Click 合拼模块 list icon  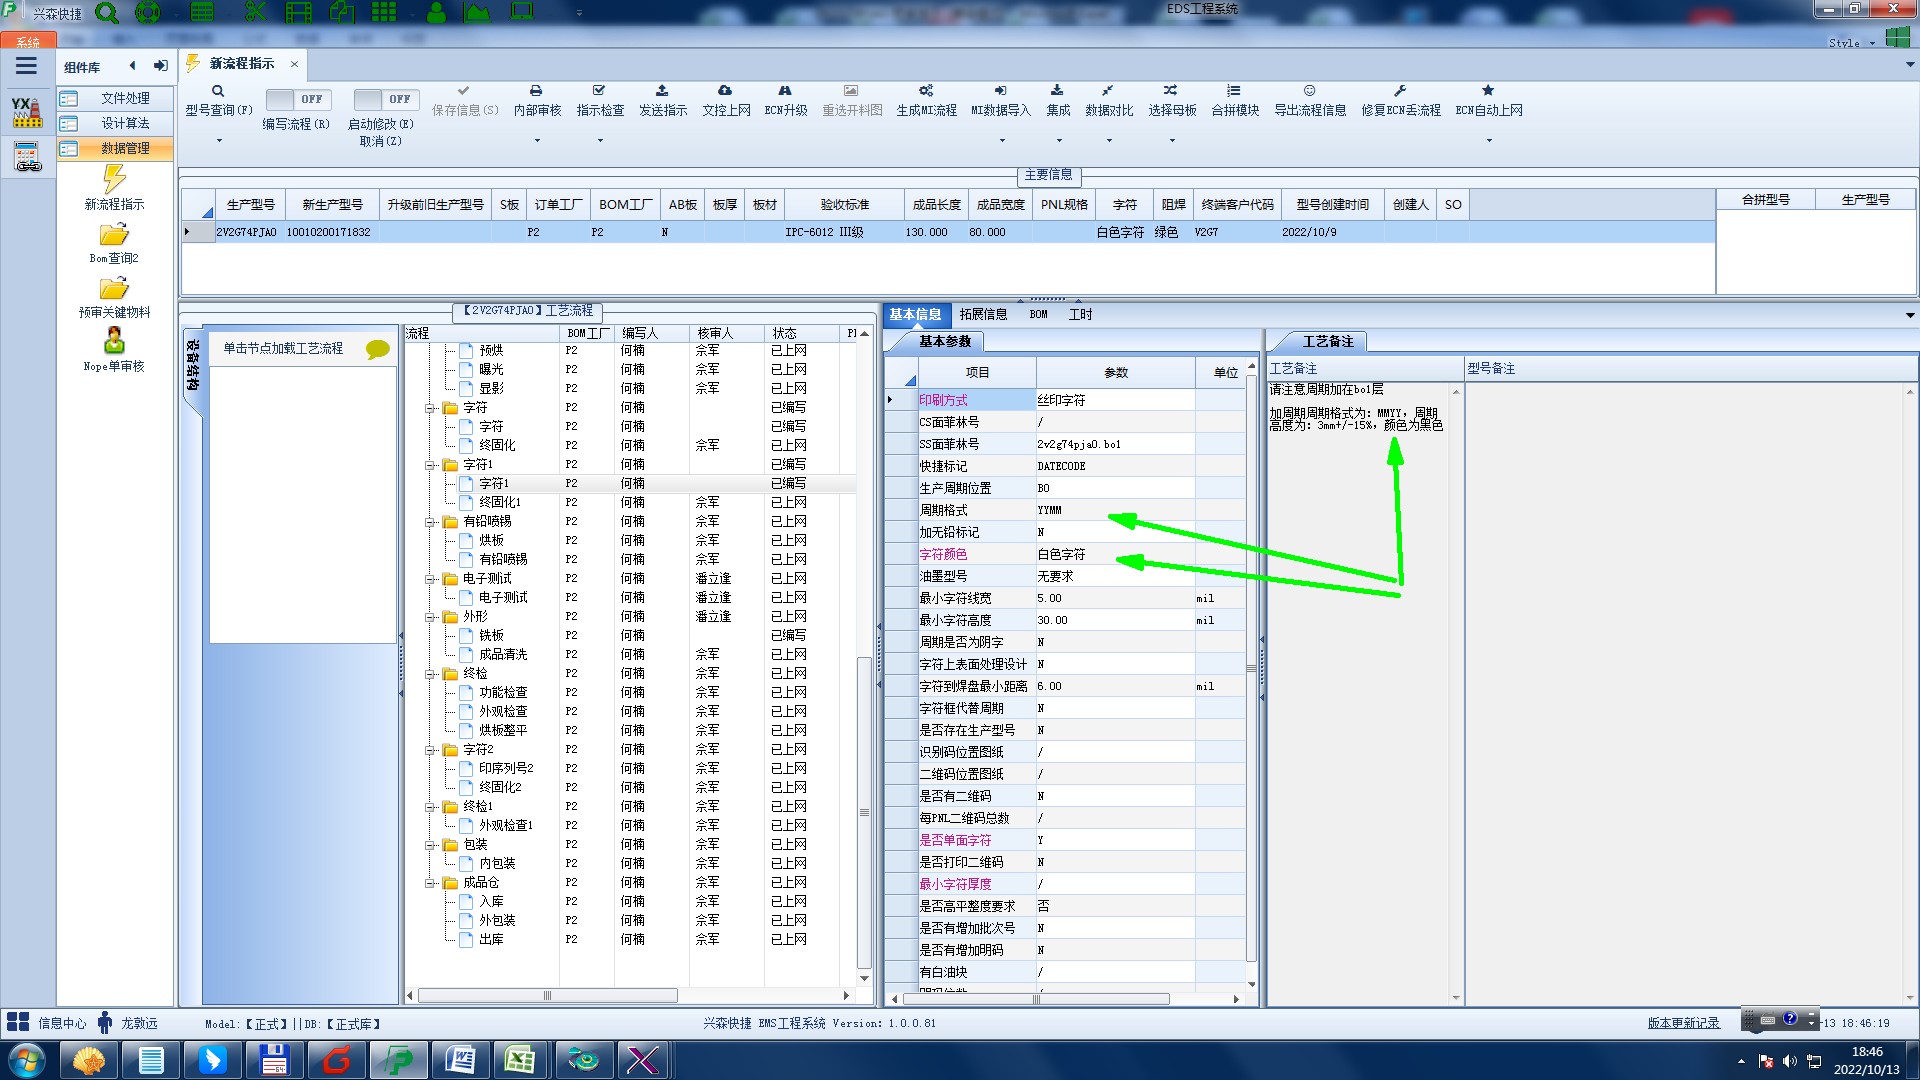click(x=1234, y=91)
